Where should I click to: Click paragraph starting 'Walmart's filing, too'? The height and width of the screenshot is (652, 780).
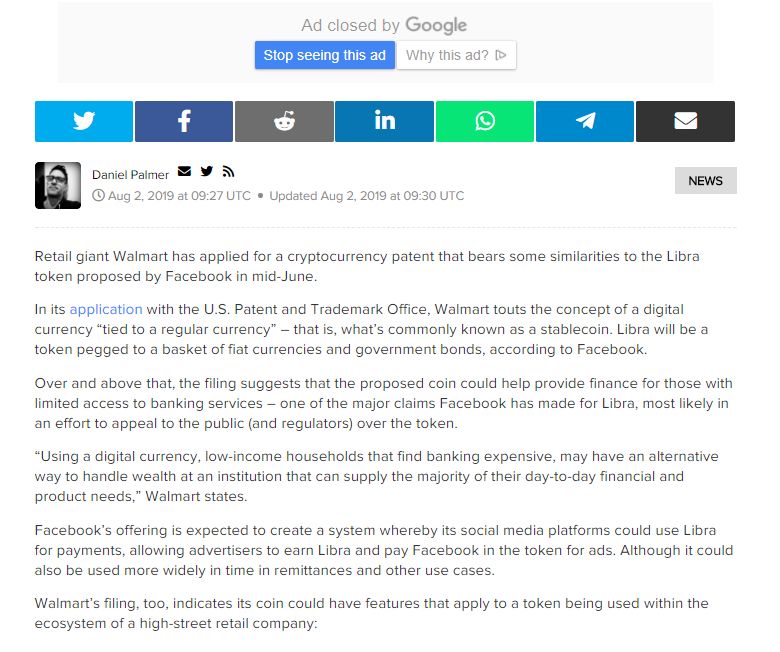coord(372,613)
